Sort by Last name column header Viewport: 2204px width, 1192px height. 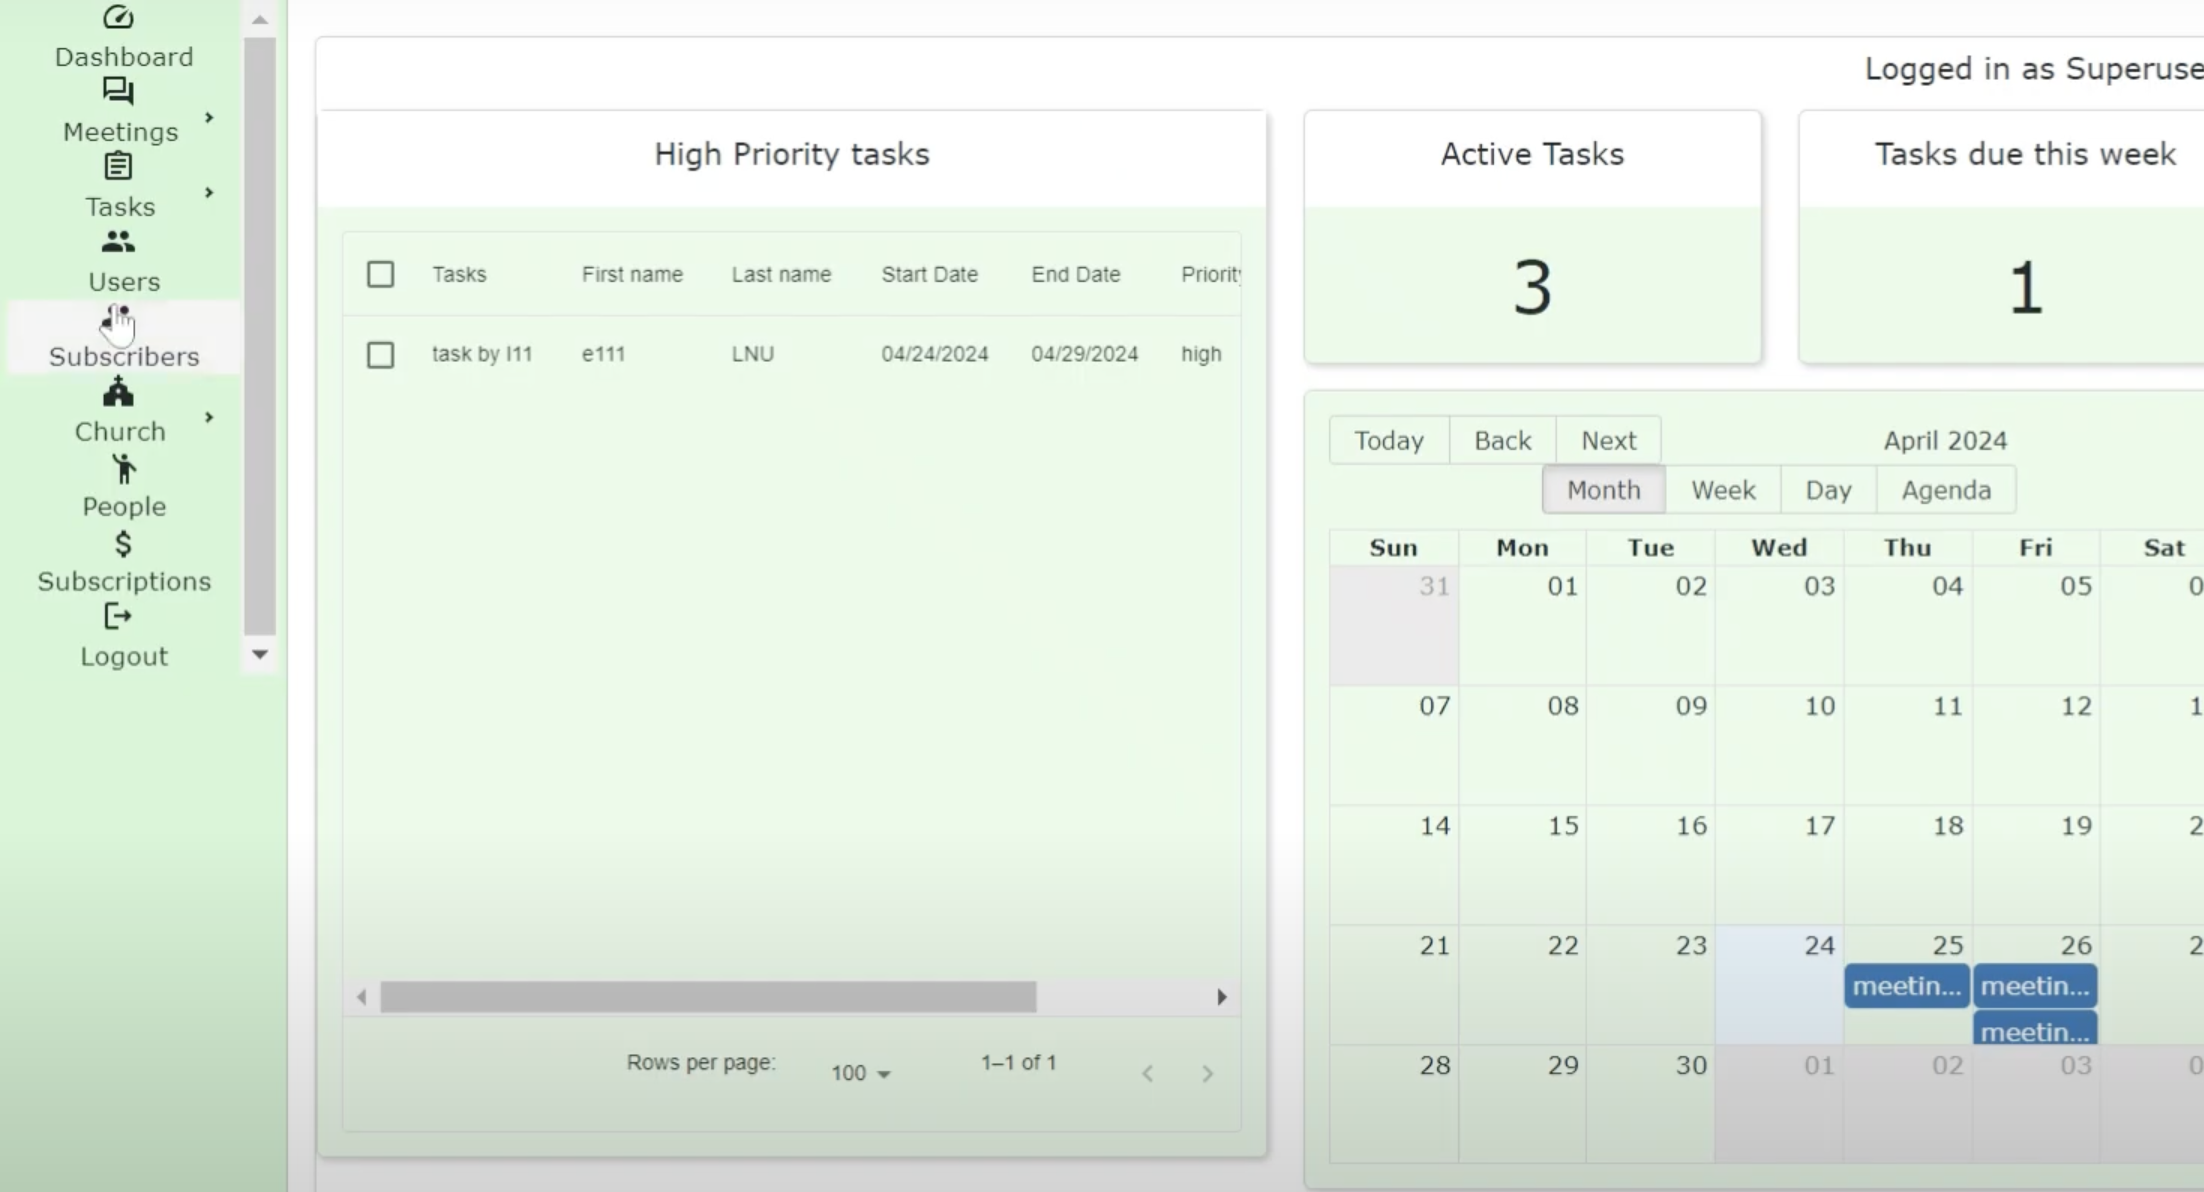(x=781, y=274)
